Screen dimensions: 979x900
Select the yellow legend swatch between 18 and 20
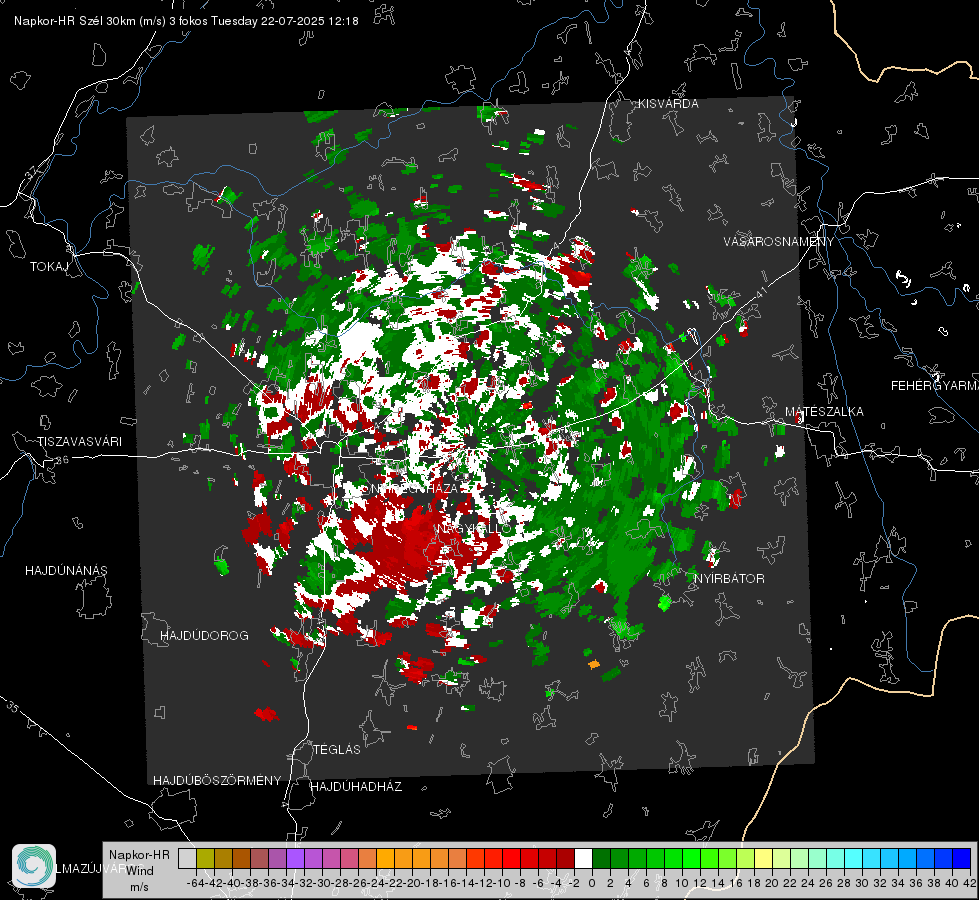pos(763,858)
